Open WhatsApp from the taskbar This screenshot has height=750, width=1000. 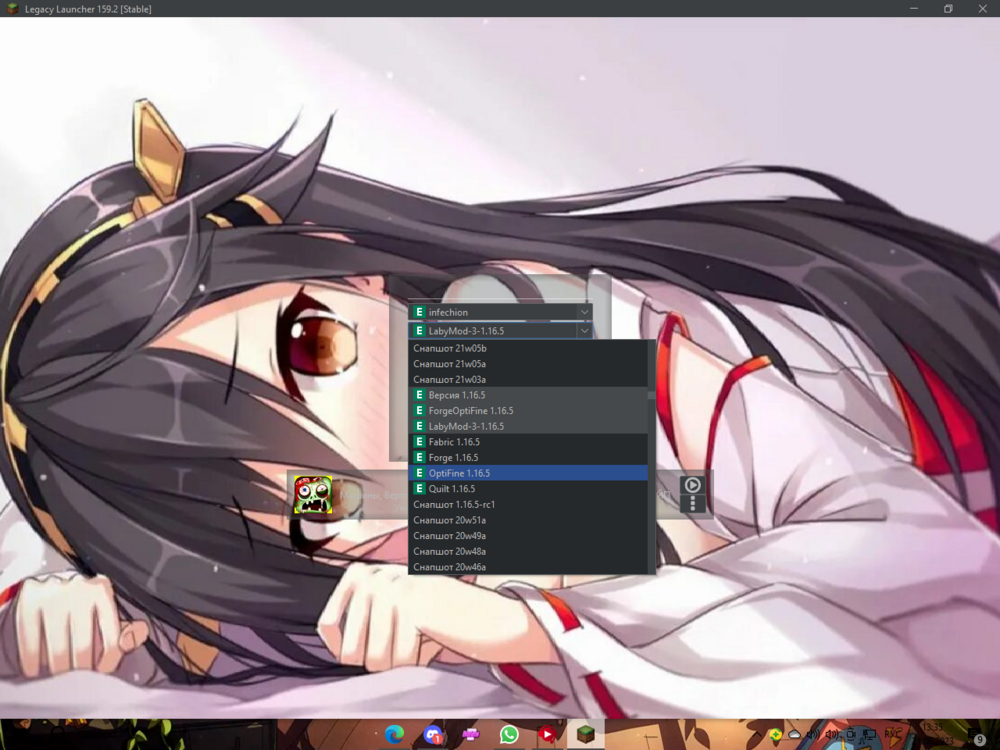pyautogui.click(x=509, y=734)
